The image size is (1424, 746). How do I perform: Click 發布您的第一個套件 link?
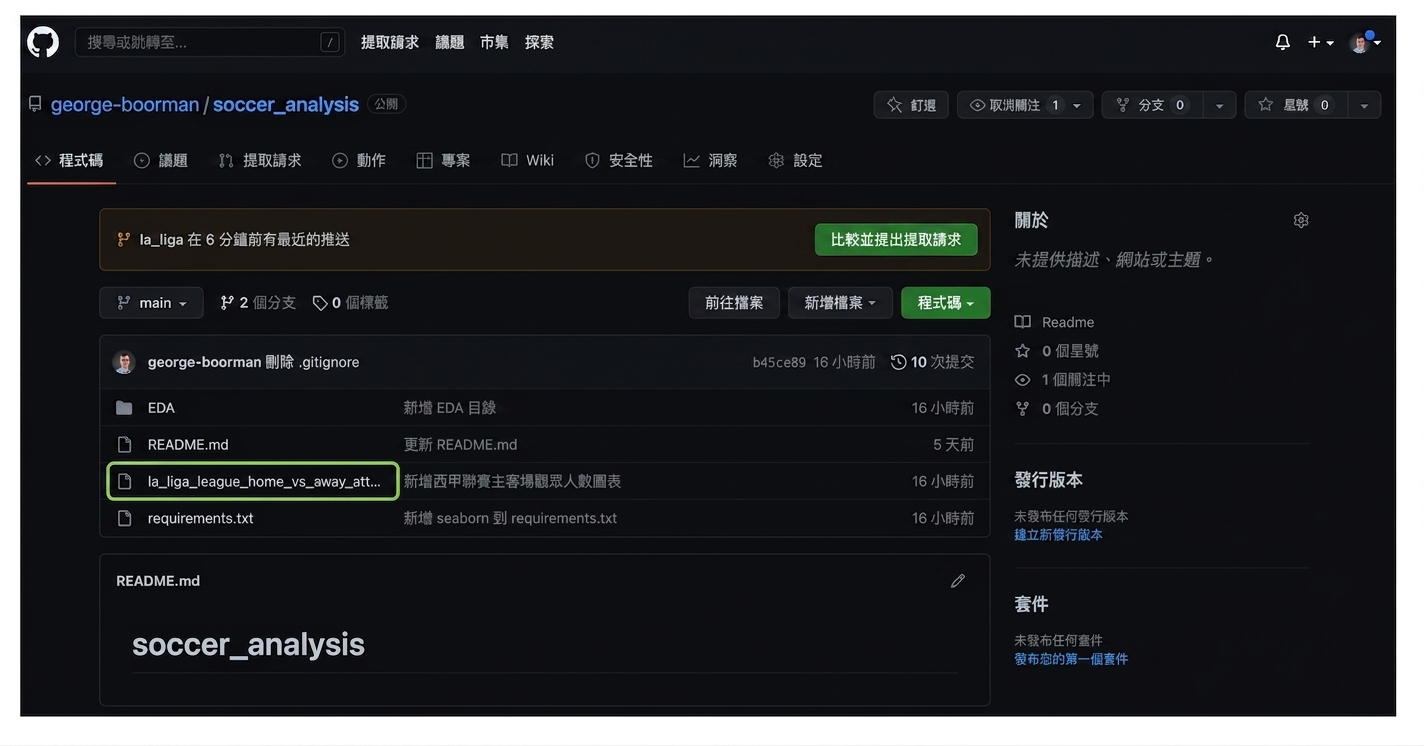pyautogui.click(x=1071, y=659)
